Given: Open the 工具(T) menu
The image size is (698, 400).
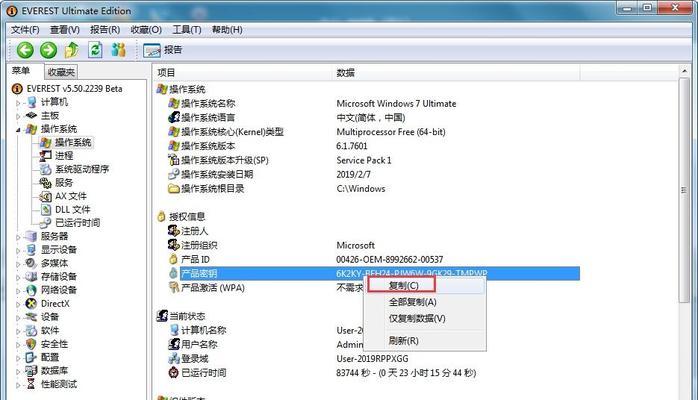Looking at the screenshot, I should point(187,30).
